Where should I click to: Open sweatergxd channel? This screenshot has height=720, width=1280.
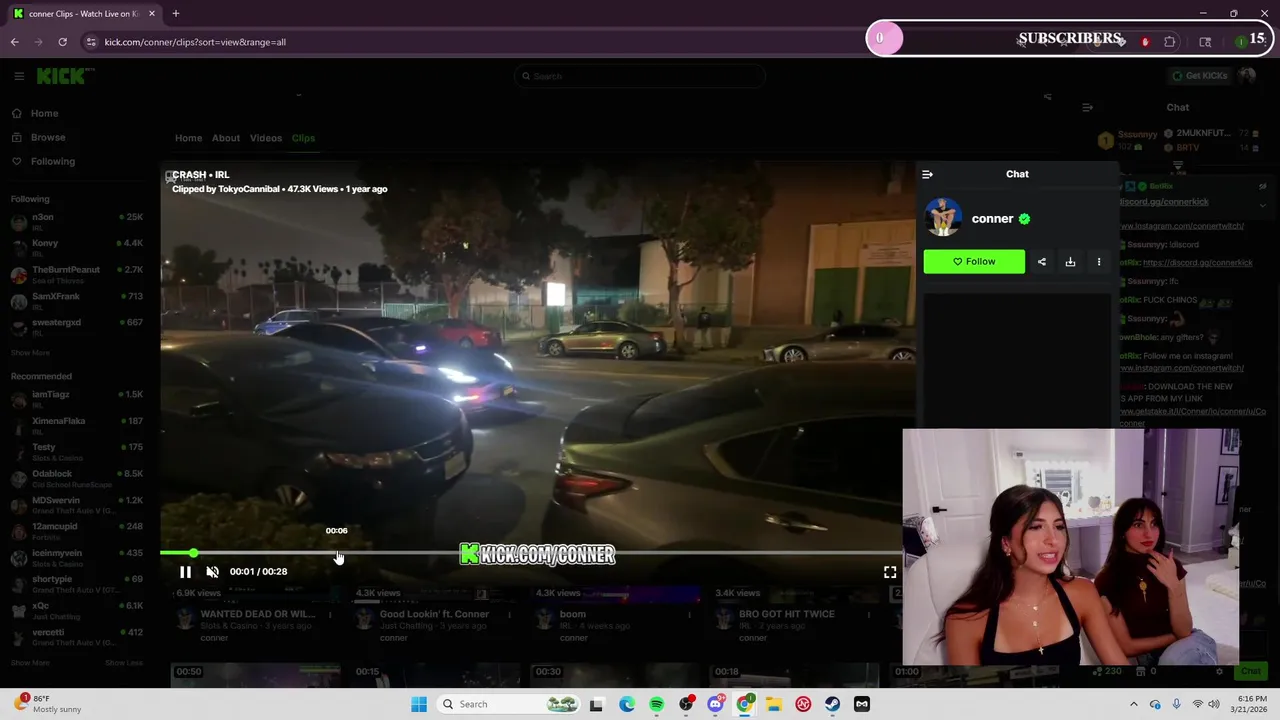pos(76,327)
